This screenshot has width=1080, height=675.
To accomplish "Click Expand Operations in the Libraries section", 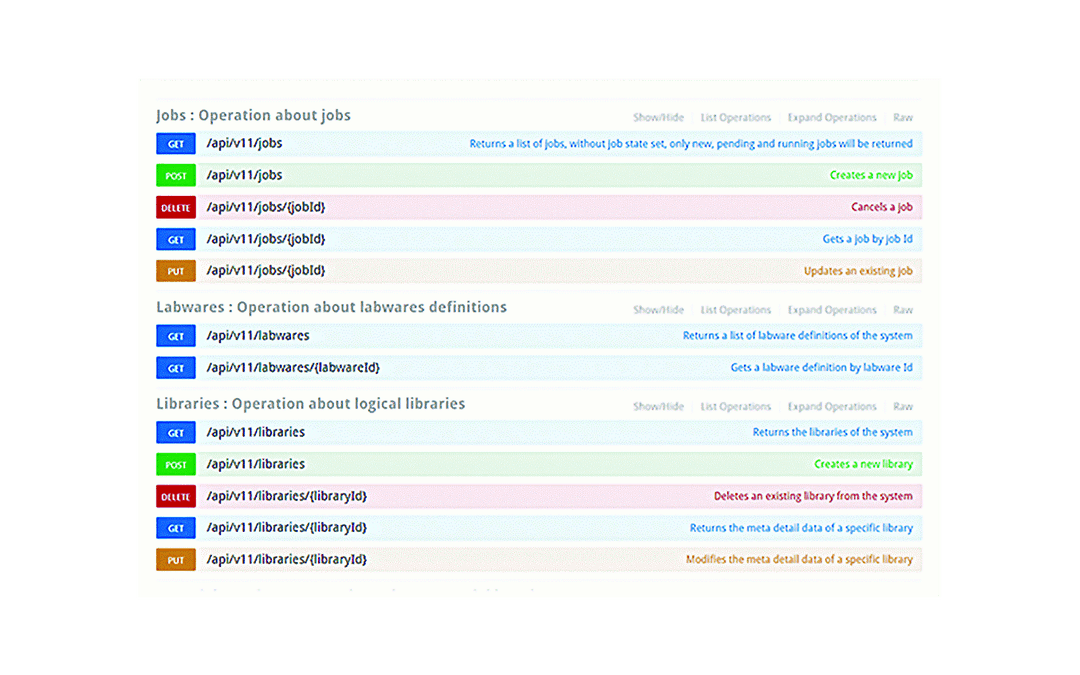I will click(832, 406).
